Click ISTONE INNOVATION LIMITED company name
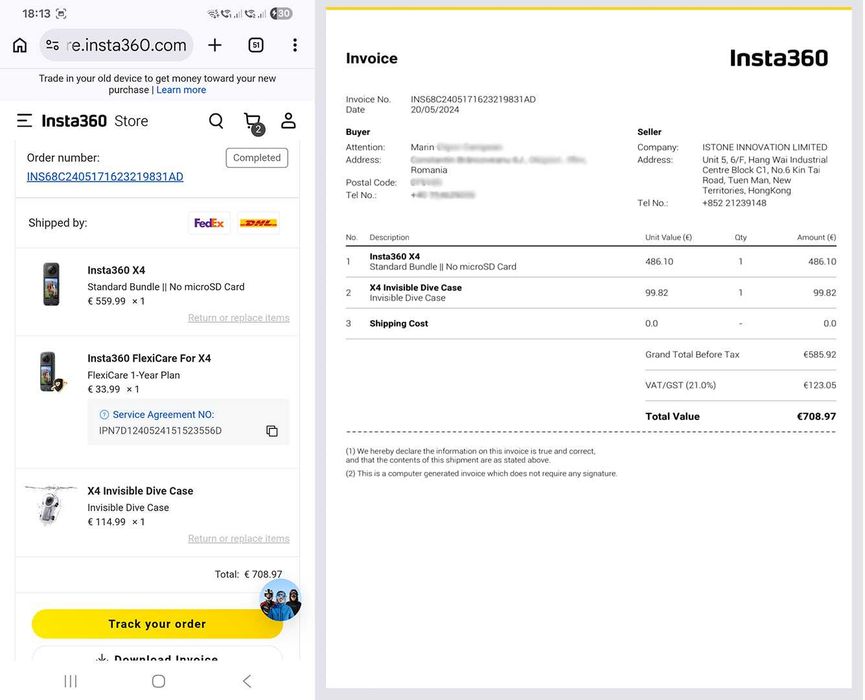 click(765, 147)
